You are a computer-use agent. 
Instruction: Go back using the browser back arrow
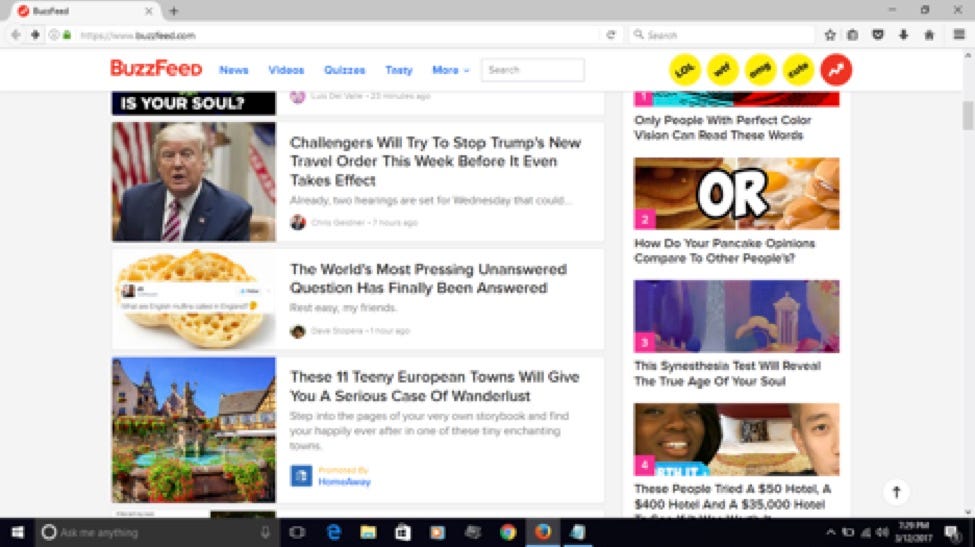coord(16,35)
